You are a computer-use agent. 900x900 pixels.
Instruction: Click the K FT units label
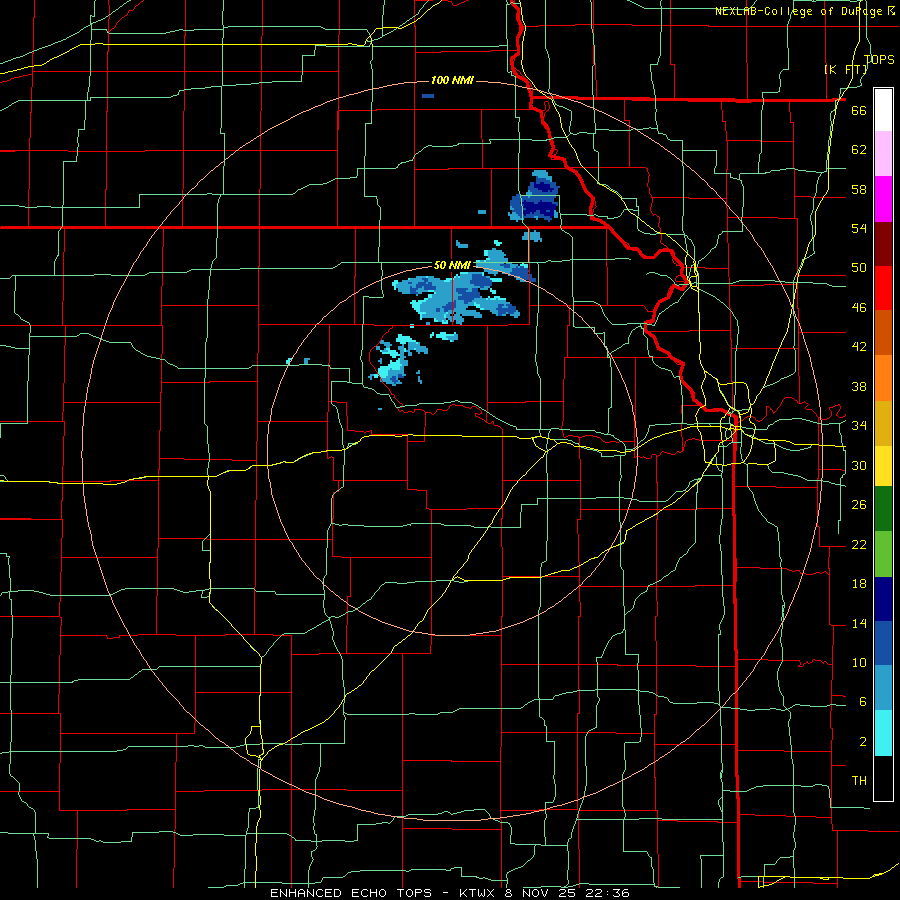point(846,69)
